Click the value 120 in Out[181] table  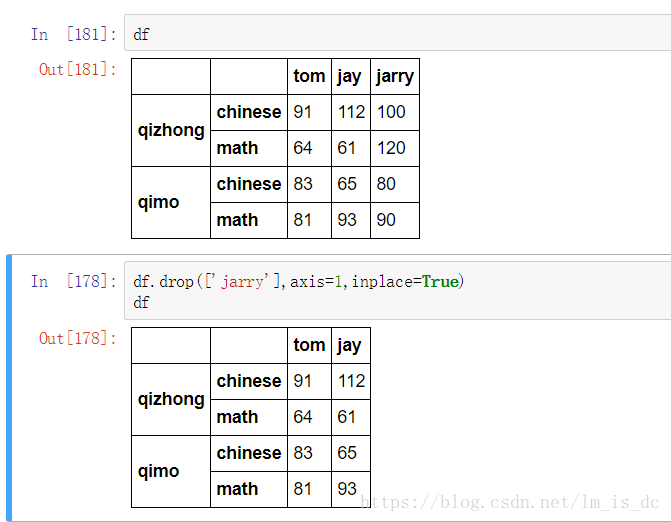click(395, 148)
